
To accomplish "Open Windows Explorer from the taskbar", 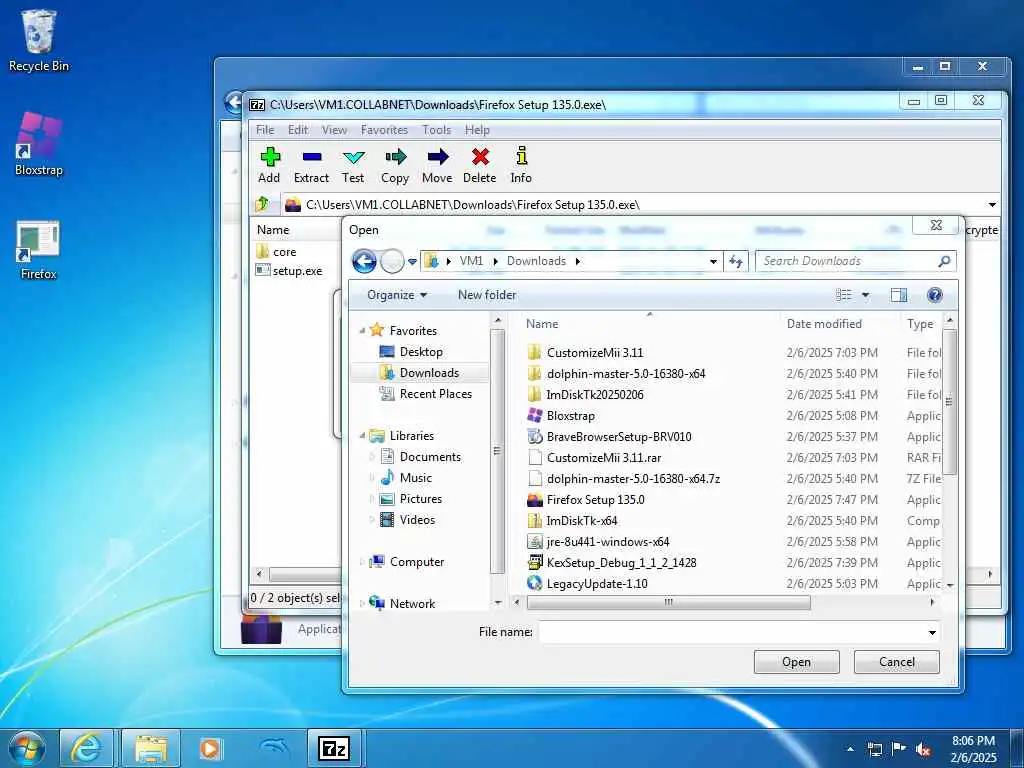I will (x=151, y=748).
